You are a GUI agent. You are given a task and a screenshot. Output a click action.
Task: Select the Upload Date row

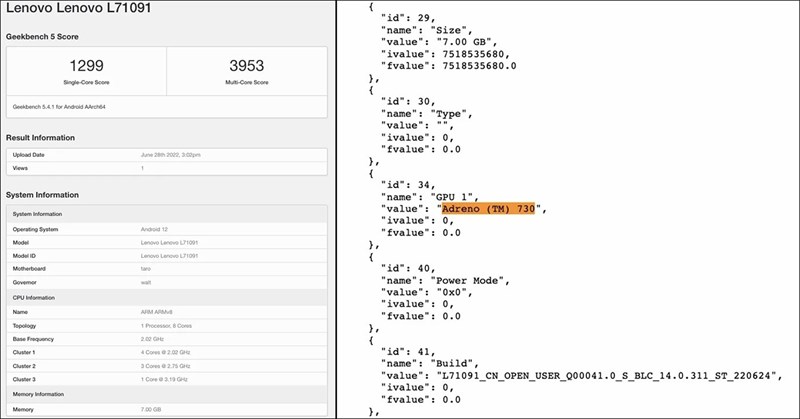coord(165,156)
